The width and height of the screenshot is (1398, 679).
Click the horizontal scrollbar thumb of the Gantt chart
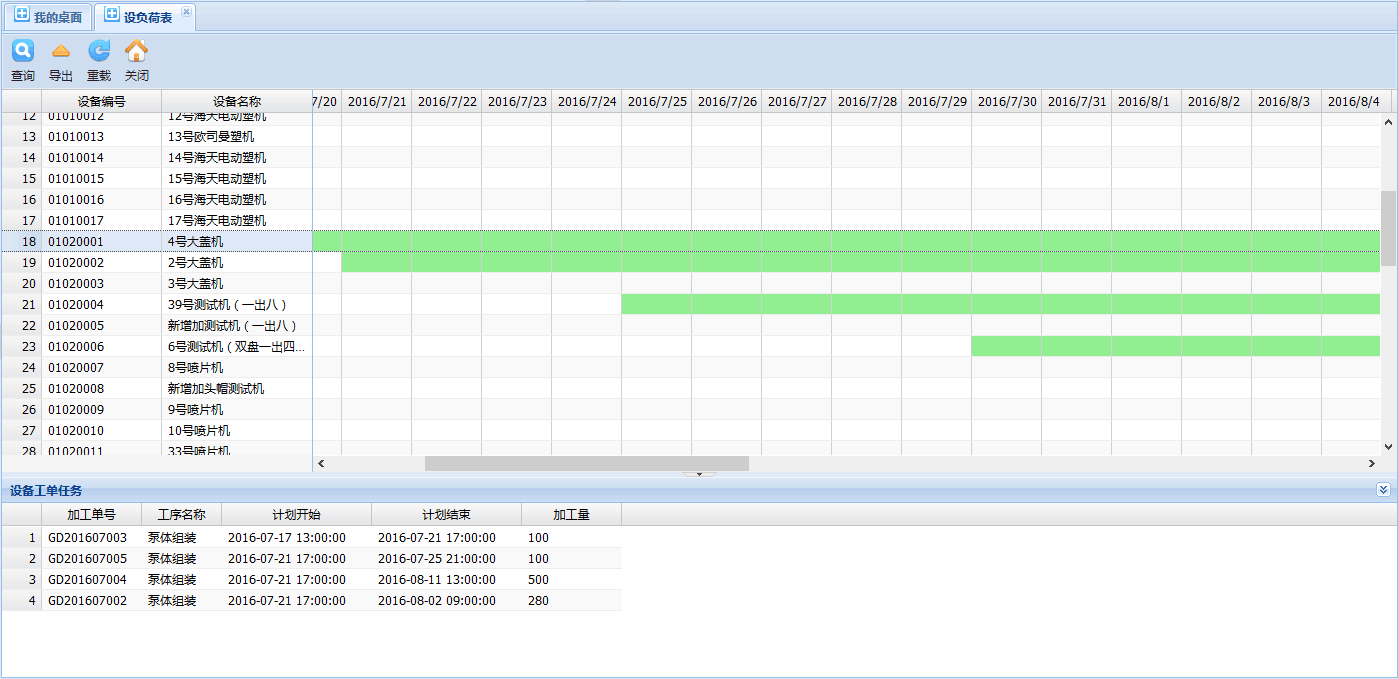point(586,464)
